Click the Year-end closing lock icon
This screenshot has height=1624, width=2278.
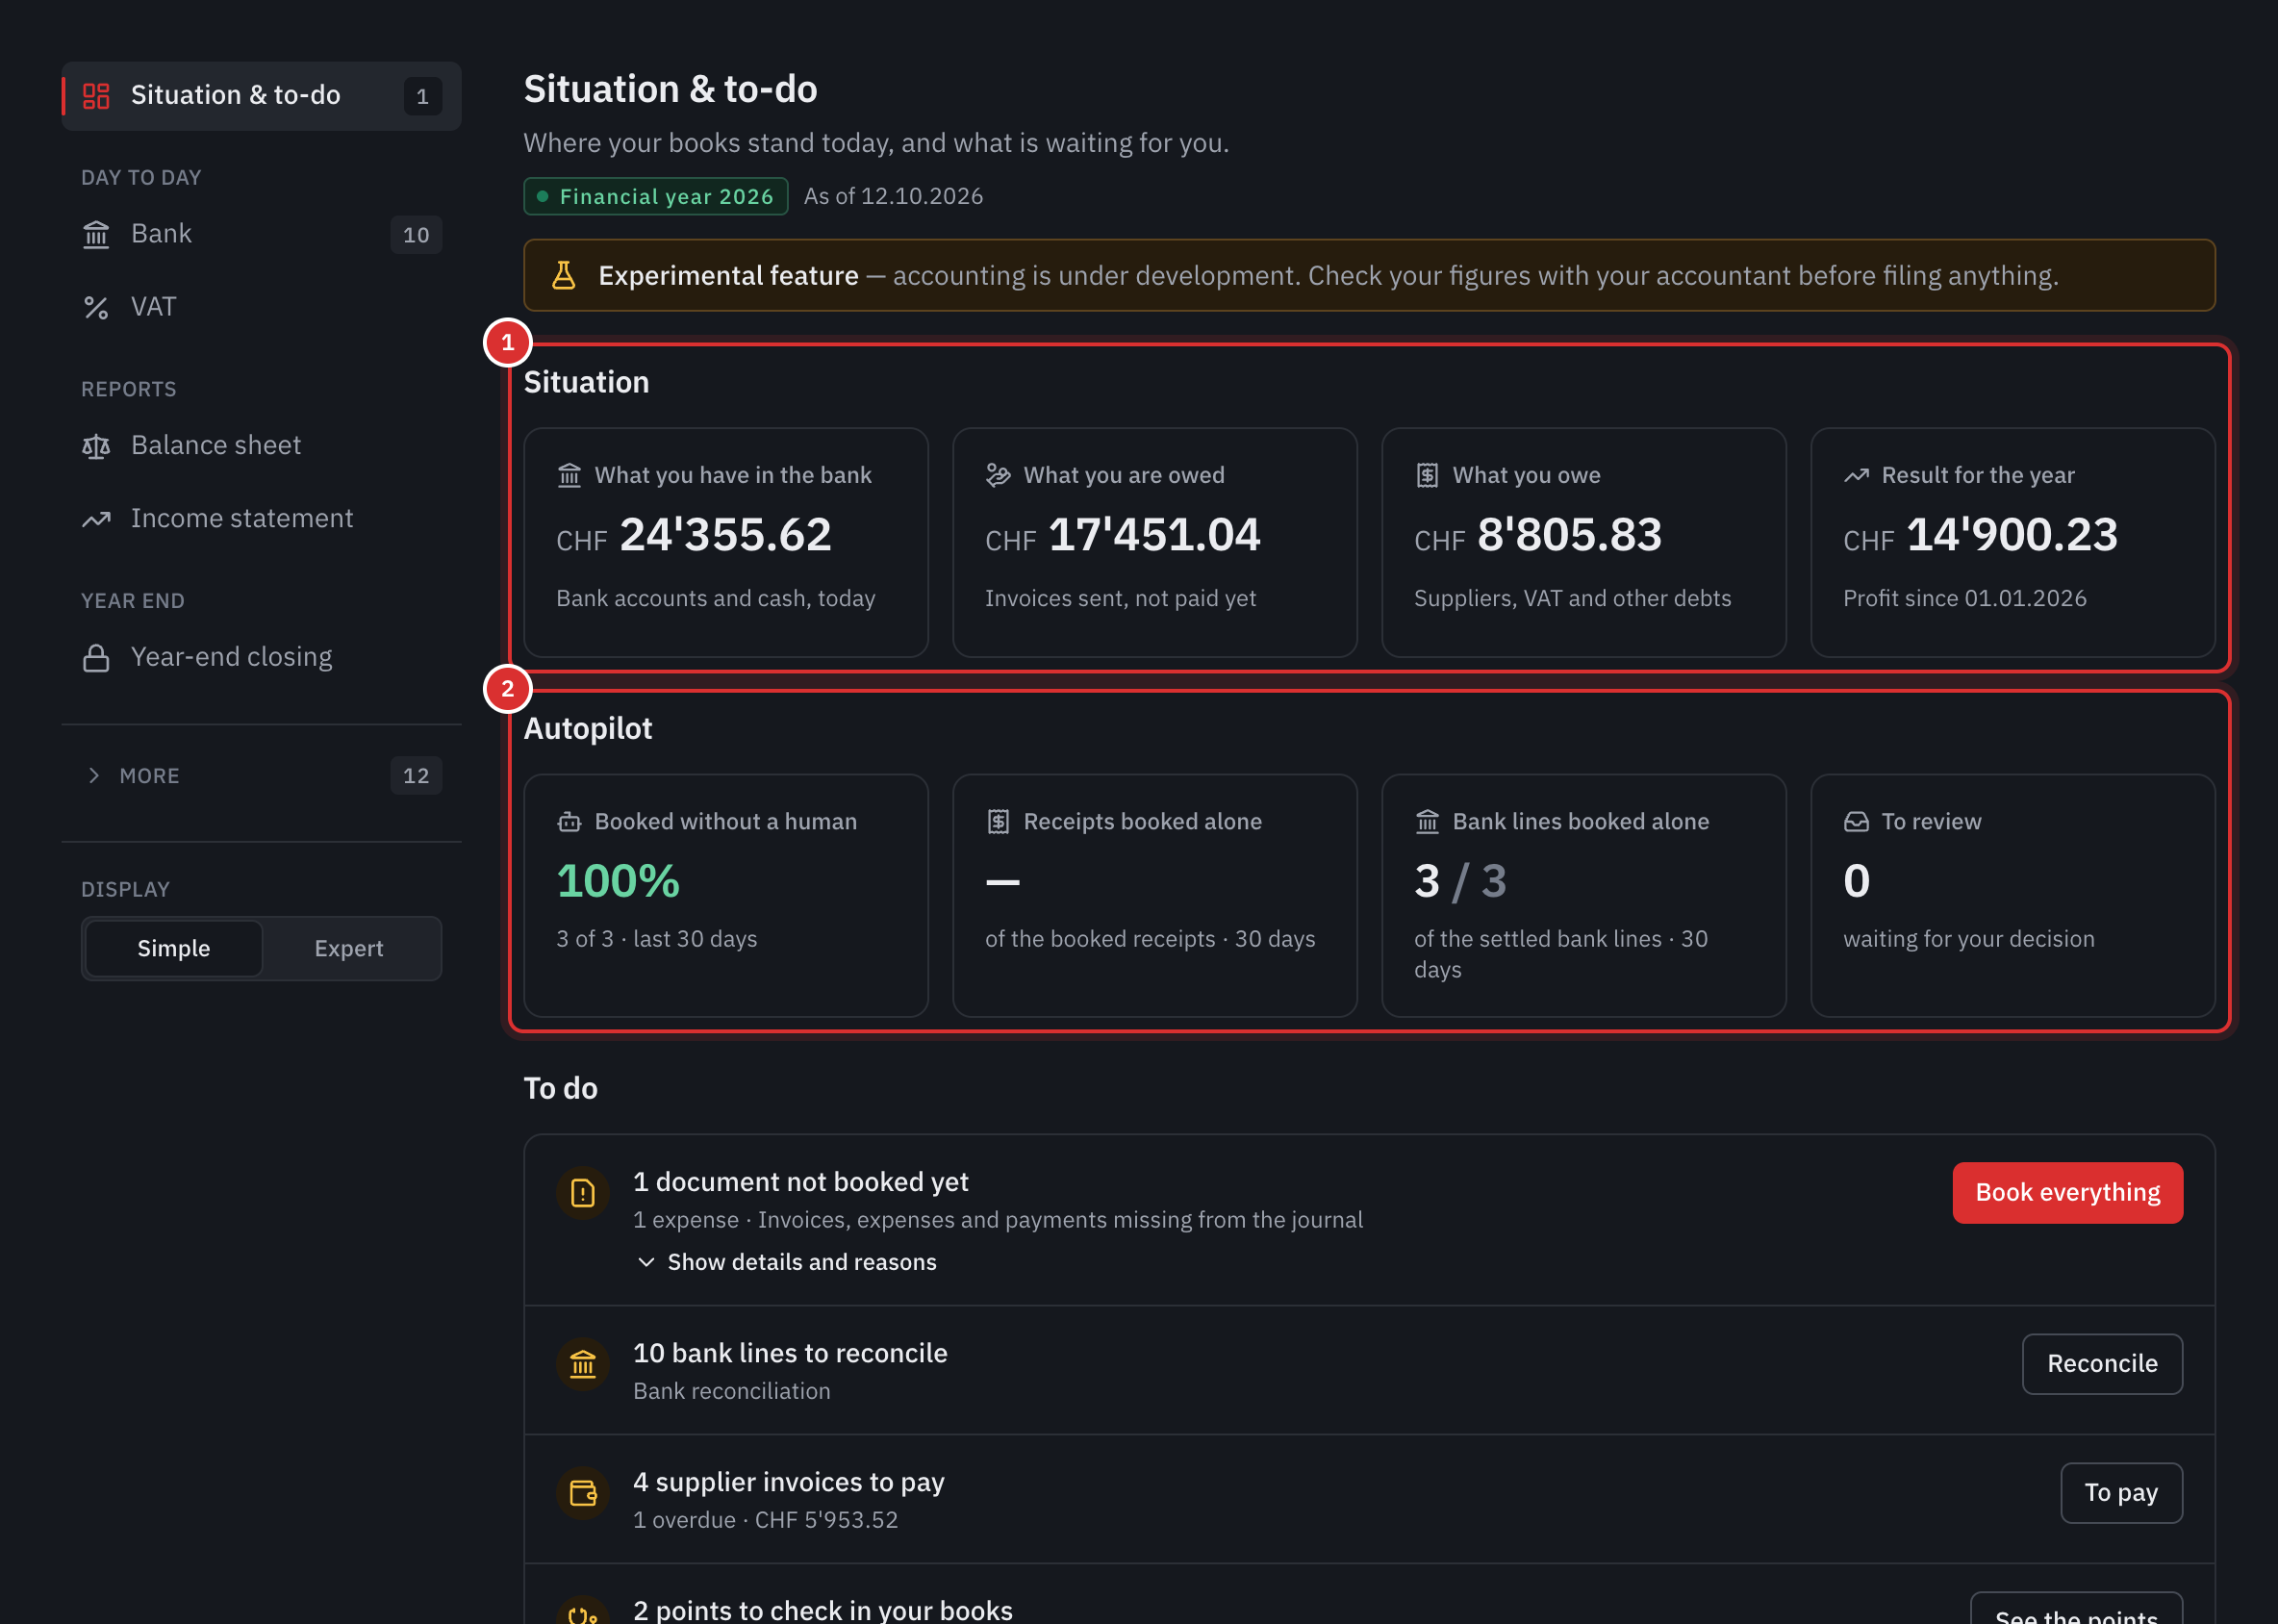[96, 658]
